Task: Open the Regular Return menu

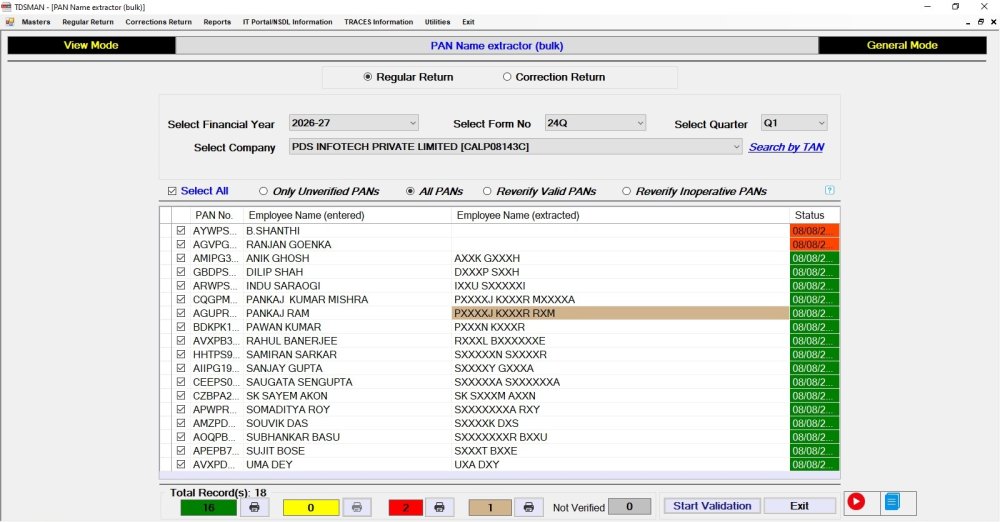Action: coord(88,22)
